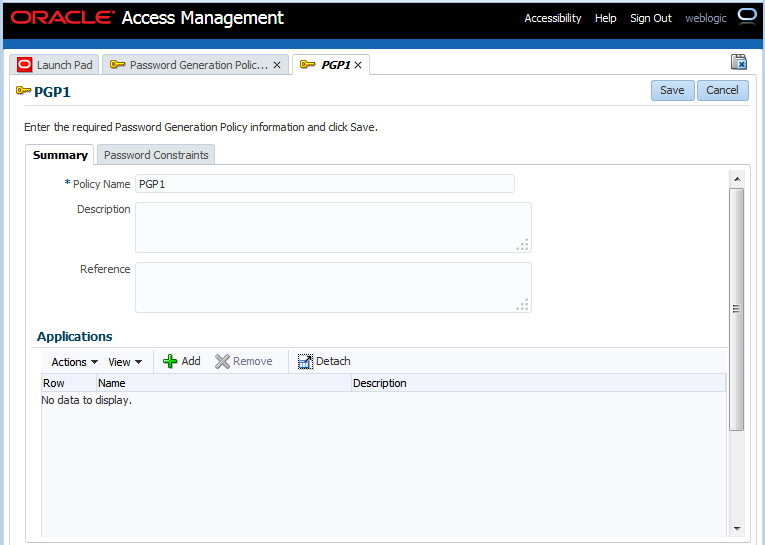Click the scrollbar up arrow
765x545 pixels.
(737, 179)
